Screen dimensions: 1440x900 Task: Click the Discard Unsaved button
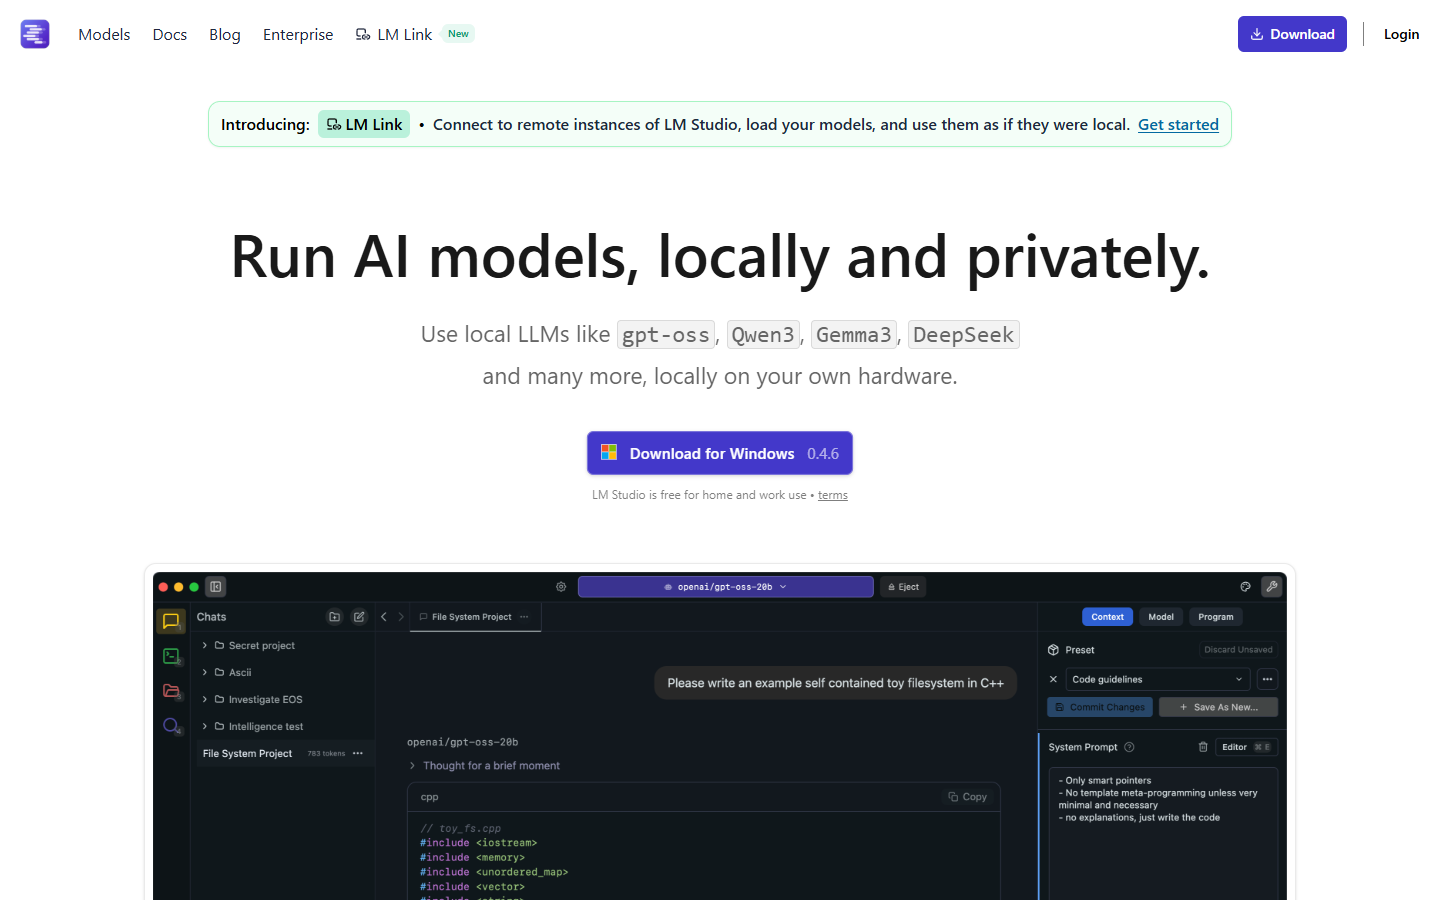(x=1238, y=650)
